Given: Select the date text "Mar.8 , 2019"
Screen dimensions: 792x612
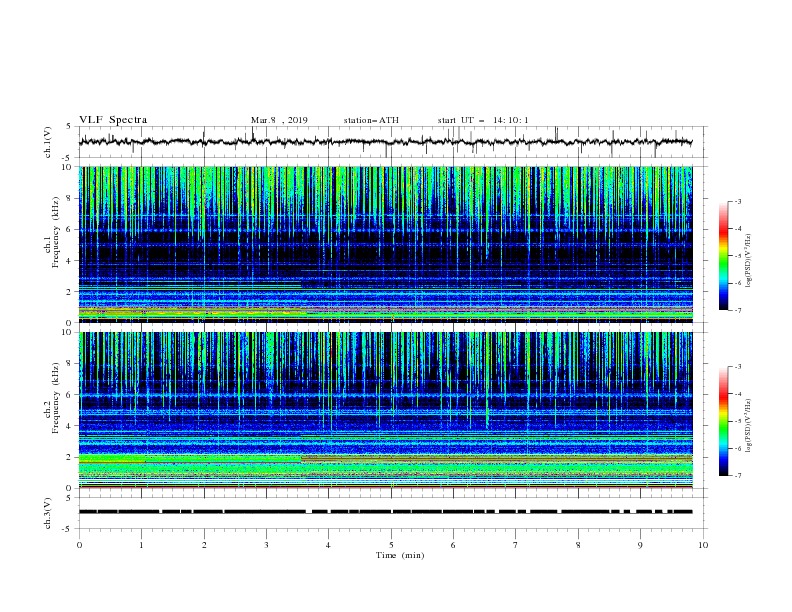Looking at the screenshot, I should coord(279,120).
